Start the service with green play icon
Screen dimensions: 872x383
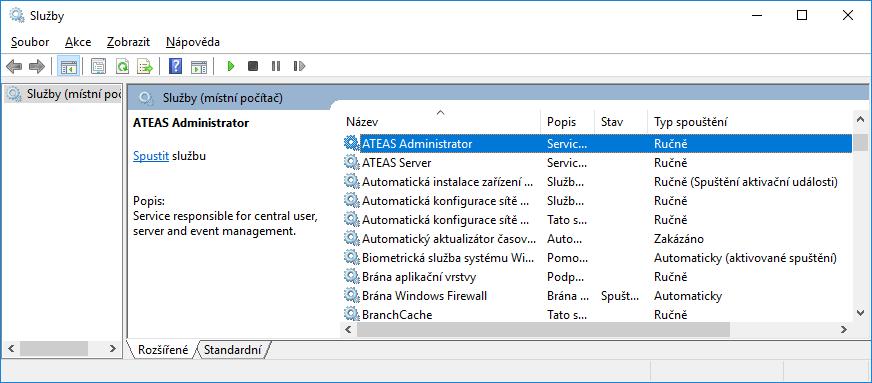(x=231, y=67)
